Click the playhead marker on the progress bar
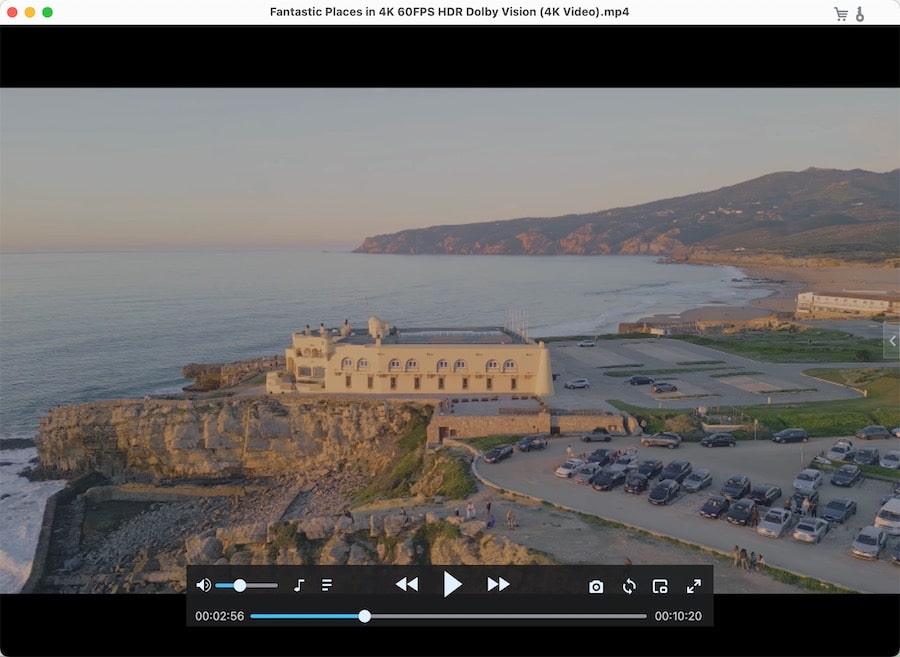Viewport: 900px width, 657px height. click(364, 616)
